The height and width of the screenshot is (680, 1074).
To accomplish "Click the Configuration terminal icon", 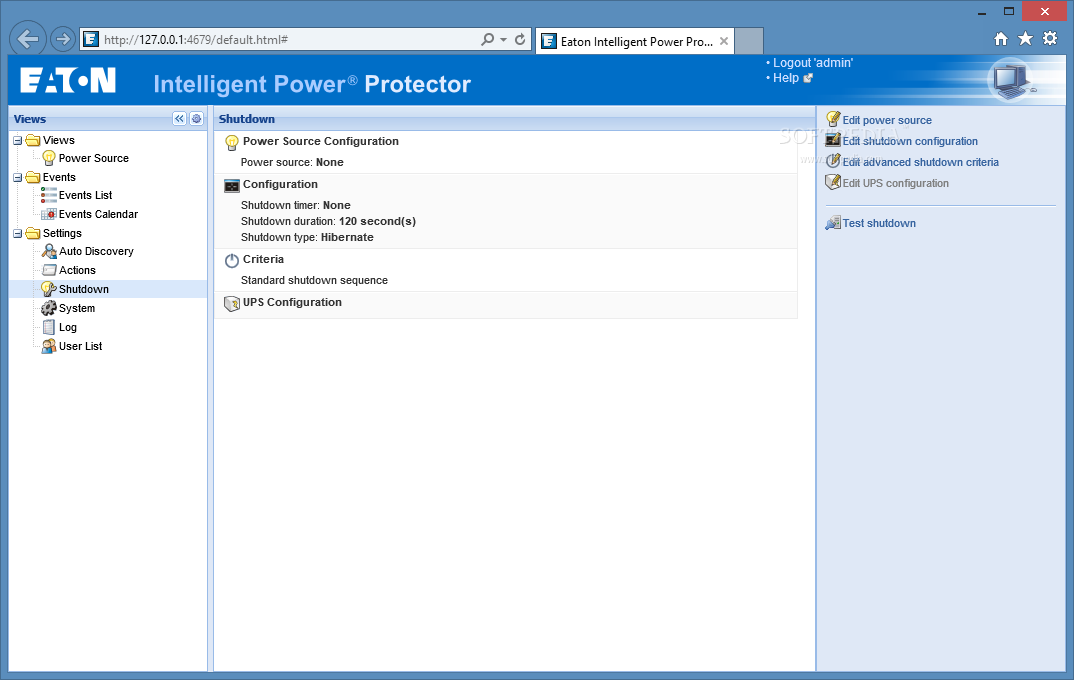I will tap(232, 186).
